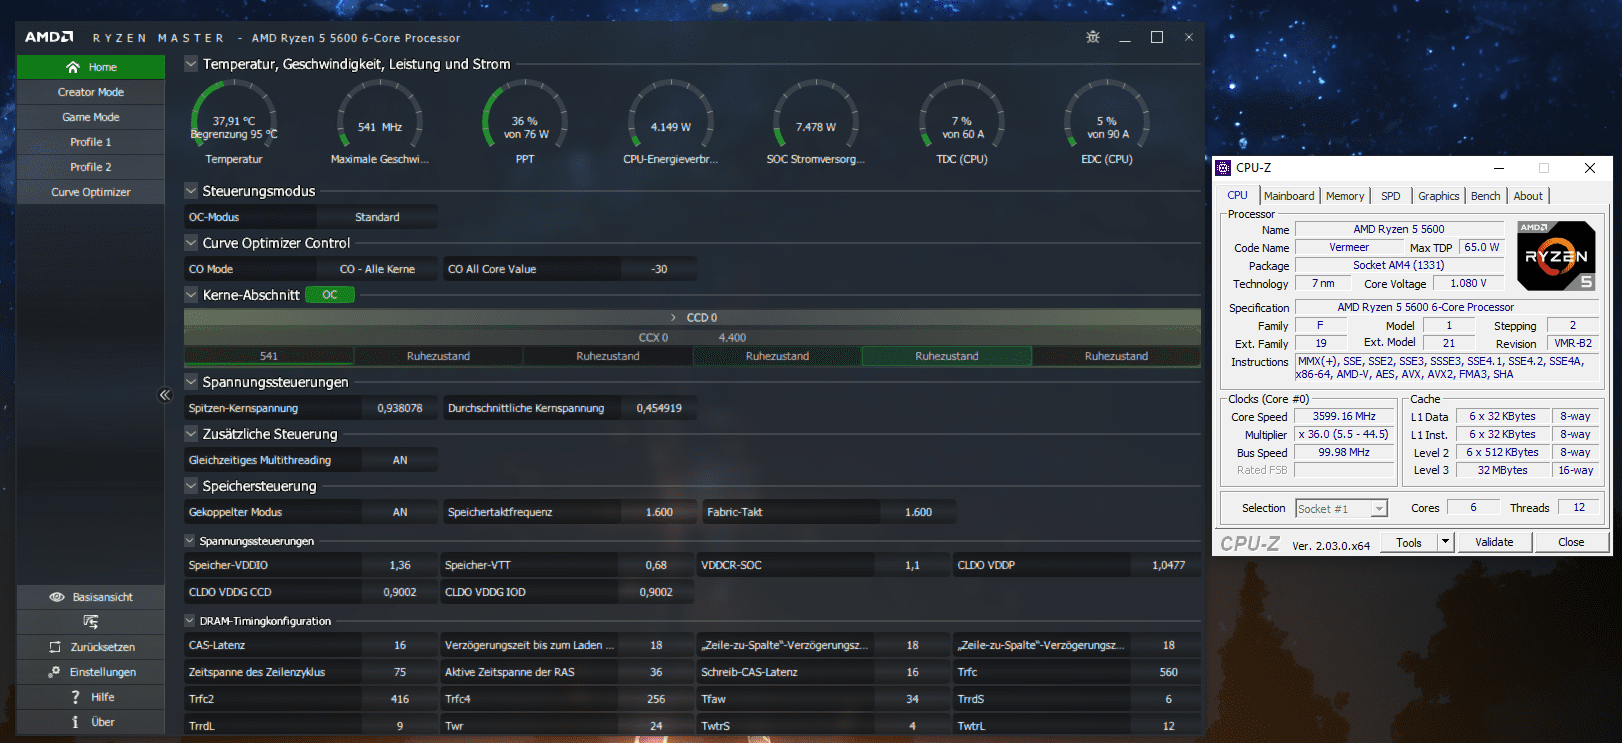Switch to the Graphics tab in CPU-Z
Viewport: 1622px width, 743px height.
[x=1439, y=196]
